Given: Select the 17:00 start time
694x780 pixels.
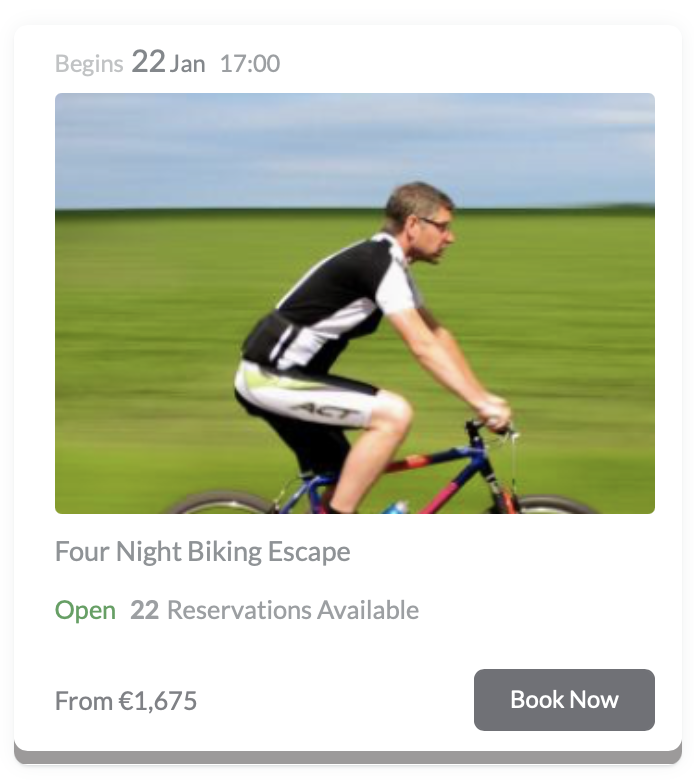Looking at the screenshot, I should coord(250,64).
